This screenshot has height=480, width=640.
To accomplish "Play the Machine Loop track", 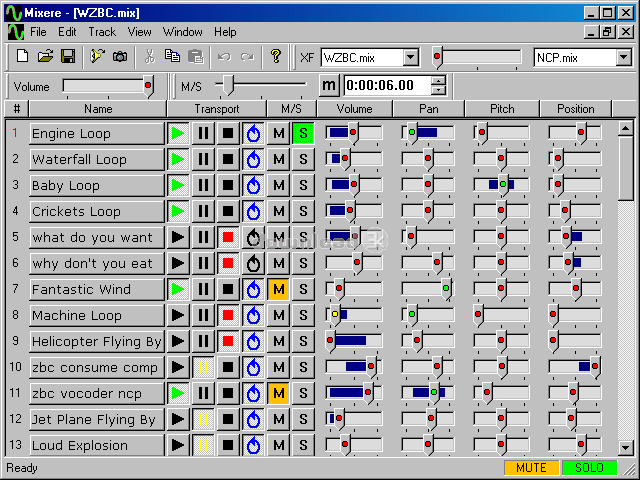I will point(178,315).
